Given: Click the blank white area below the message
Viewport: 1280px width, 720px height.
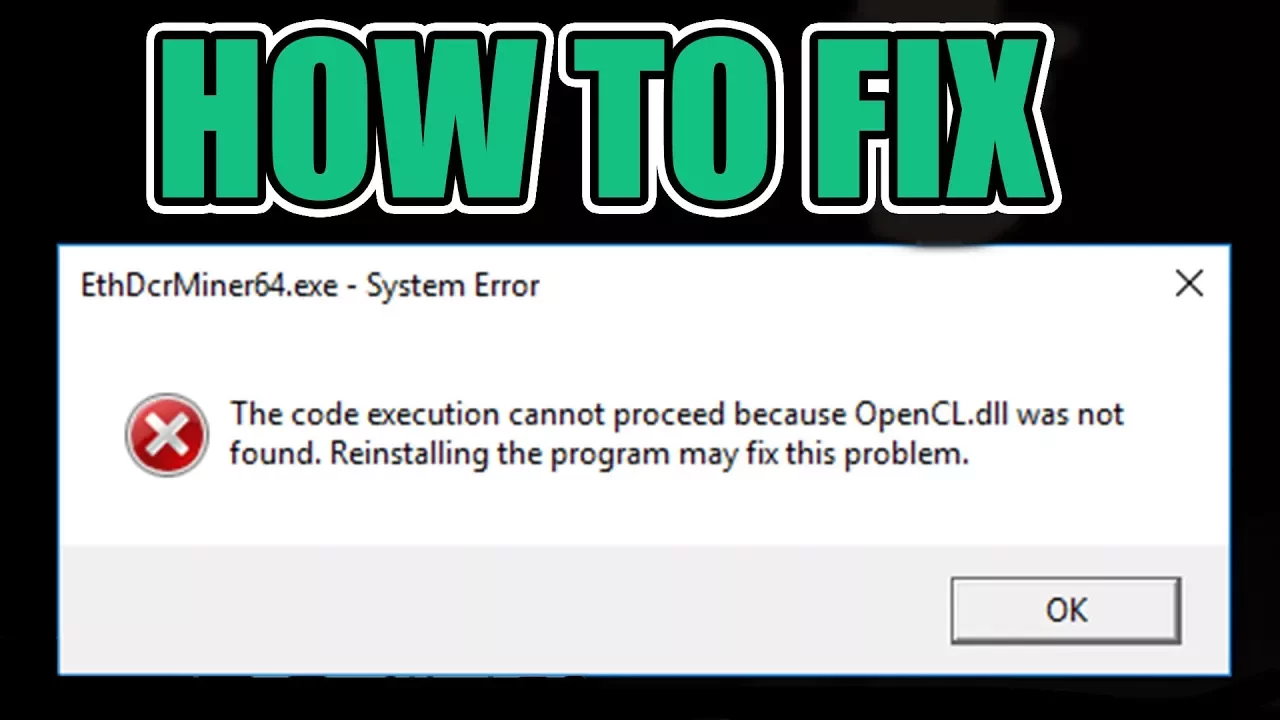Looking at the screenshot, I should 640,512.
